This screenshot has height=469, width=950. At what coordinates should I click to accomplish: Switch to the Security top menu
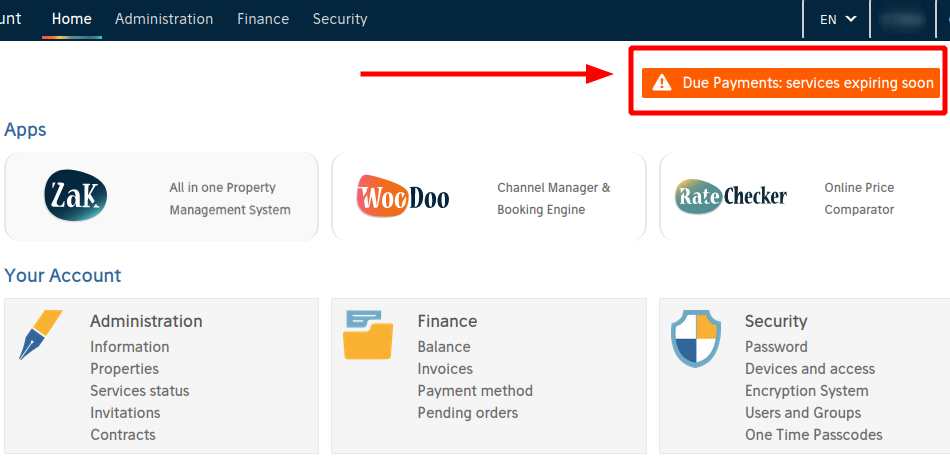tap(340, 19)
